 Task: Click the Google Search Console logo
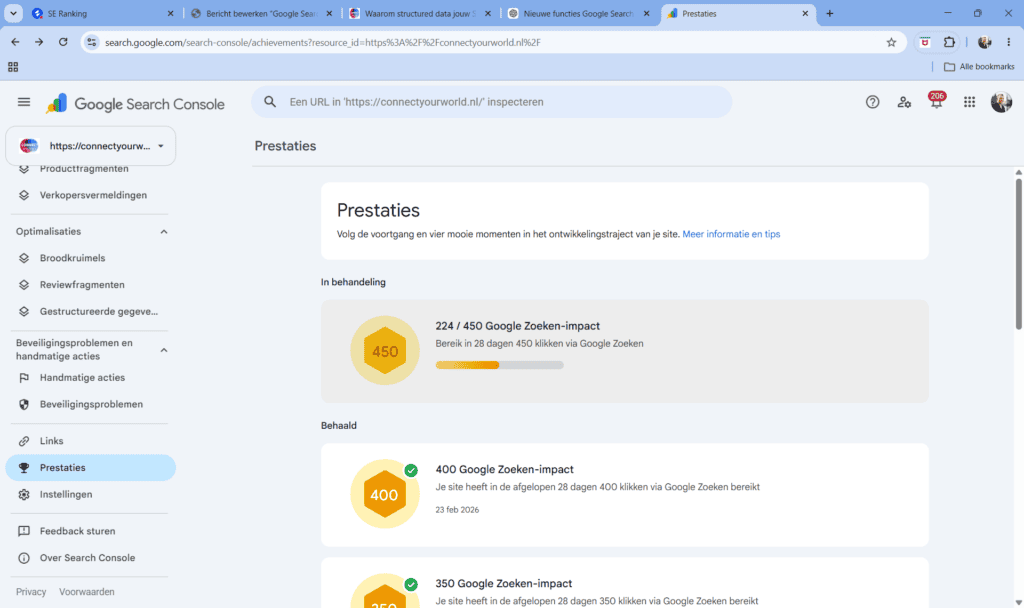pos(136,104)
